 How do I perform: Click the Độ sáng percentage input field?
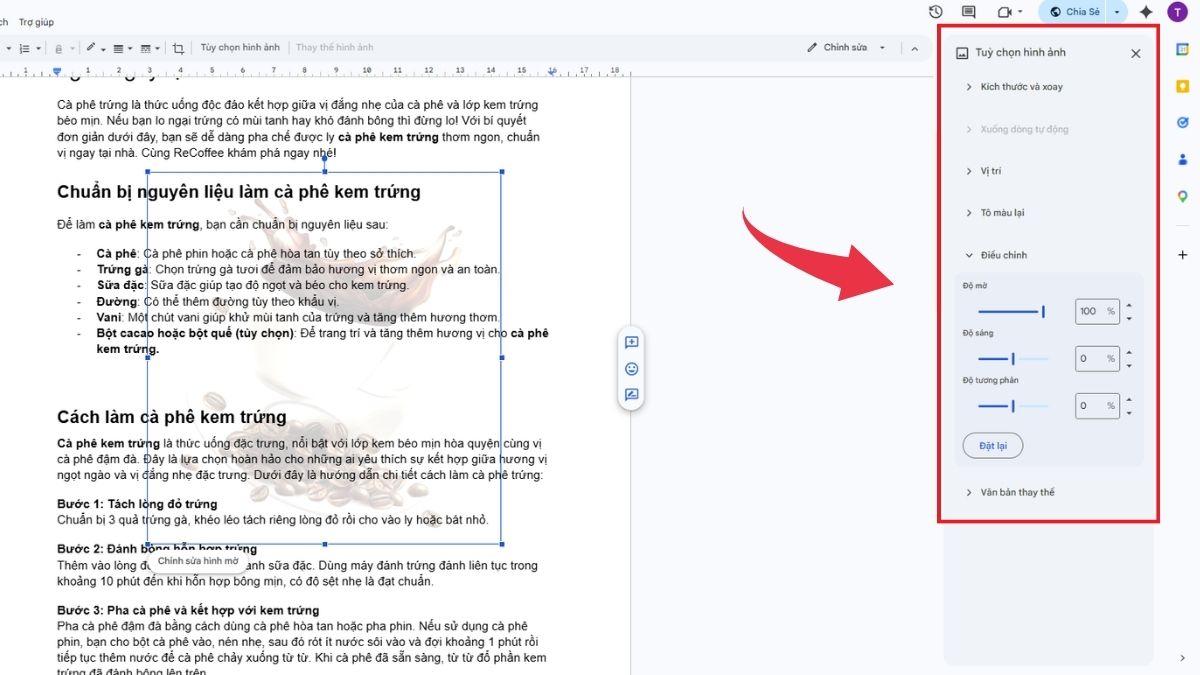[x=1097, y=358]
